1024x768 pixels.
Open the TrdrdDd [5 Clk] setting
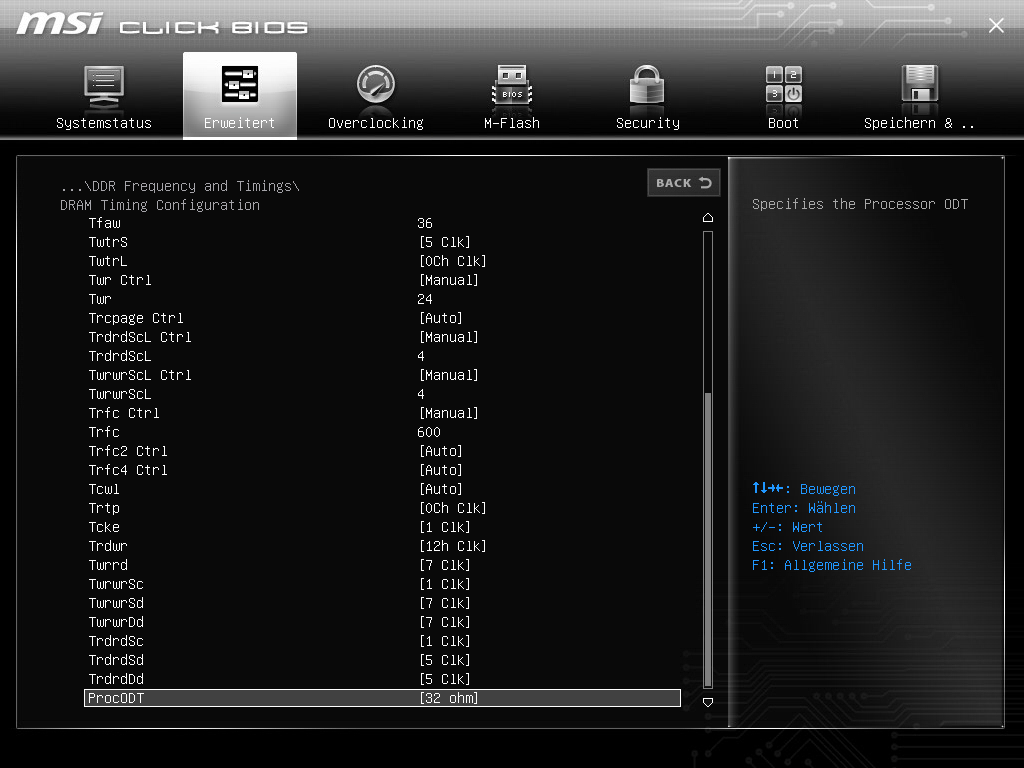(445, 679)
